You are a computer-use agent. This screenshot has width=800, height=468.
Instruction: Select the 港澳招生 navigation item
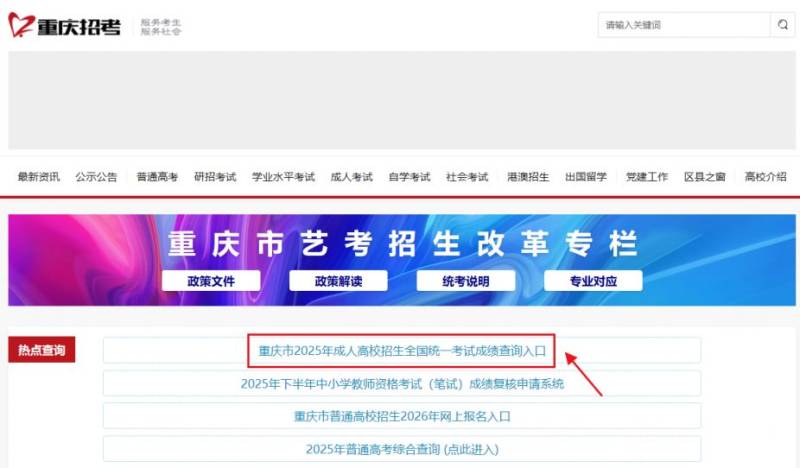coord(528,177)
